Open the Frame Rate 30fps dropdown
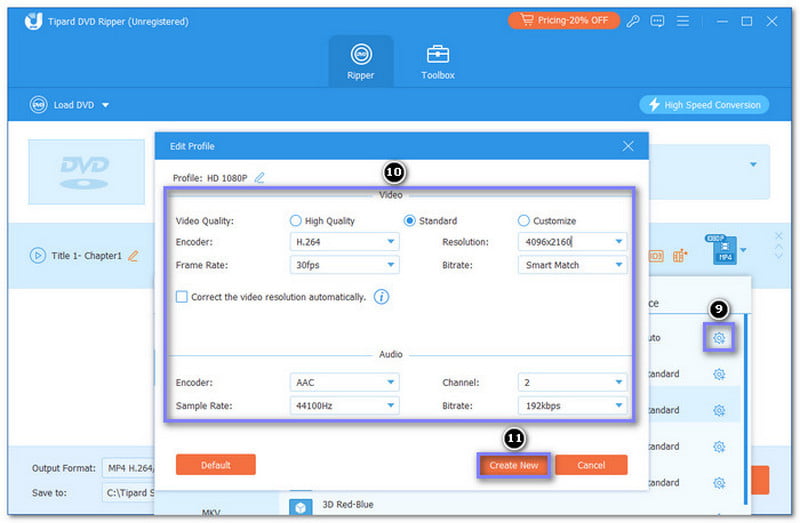This screenshot has height=523, width=800. (x=344, y=265)
